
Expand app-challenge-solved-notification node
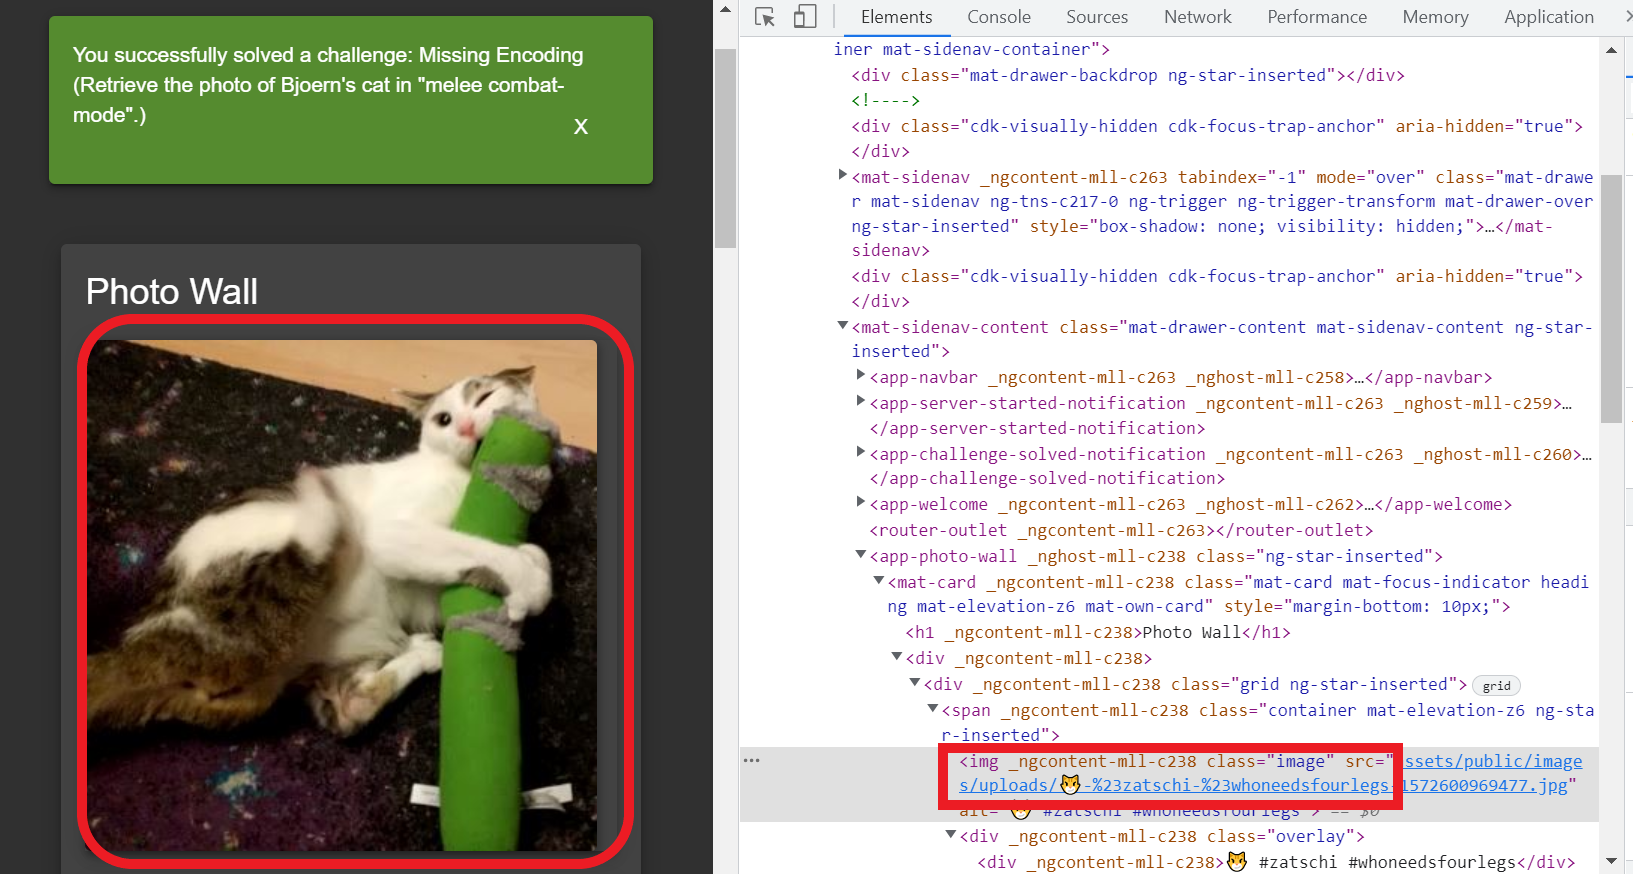[860, 452]
